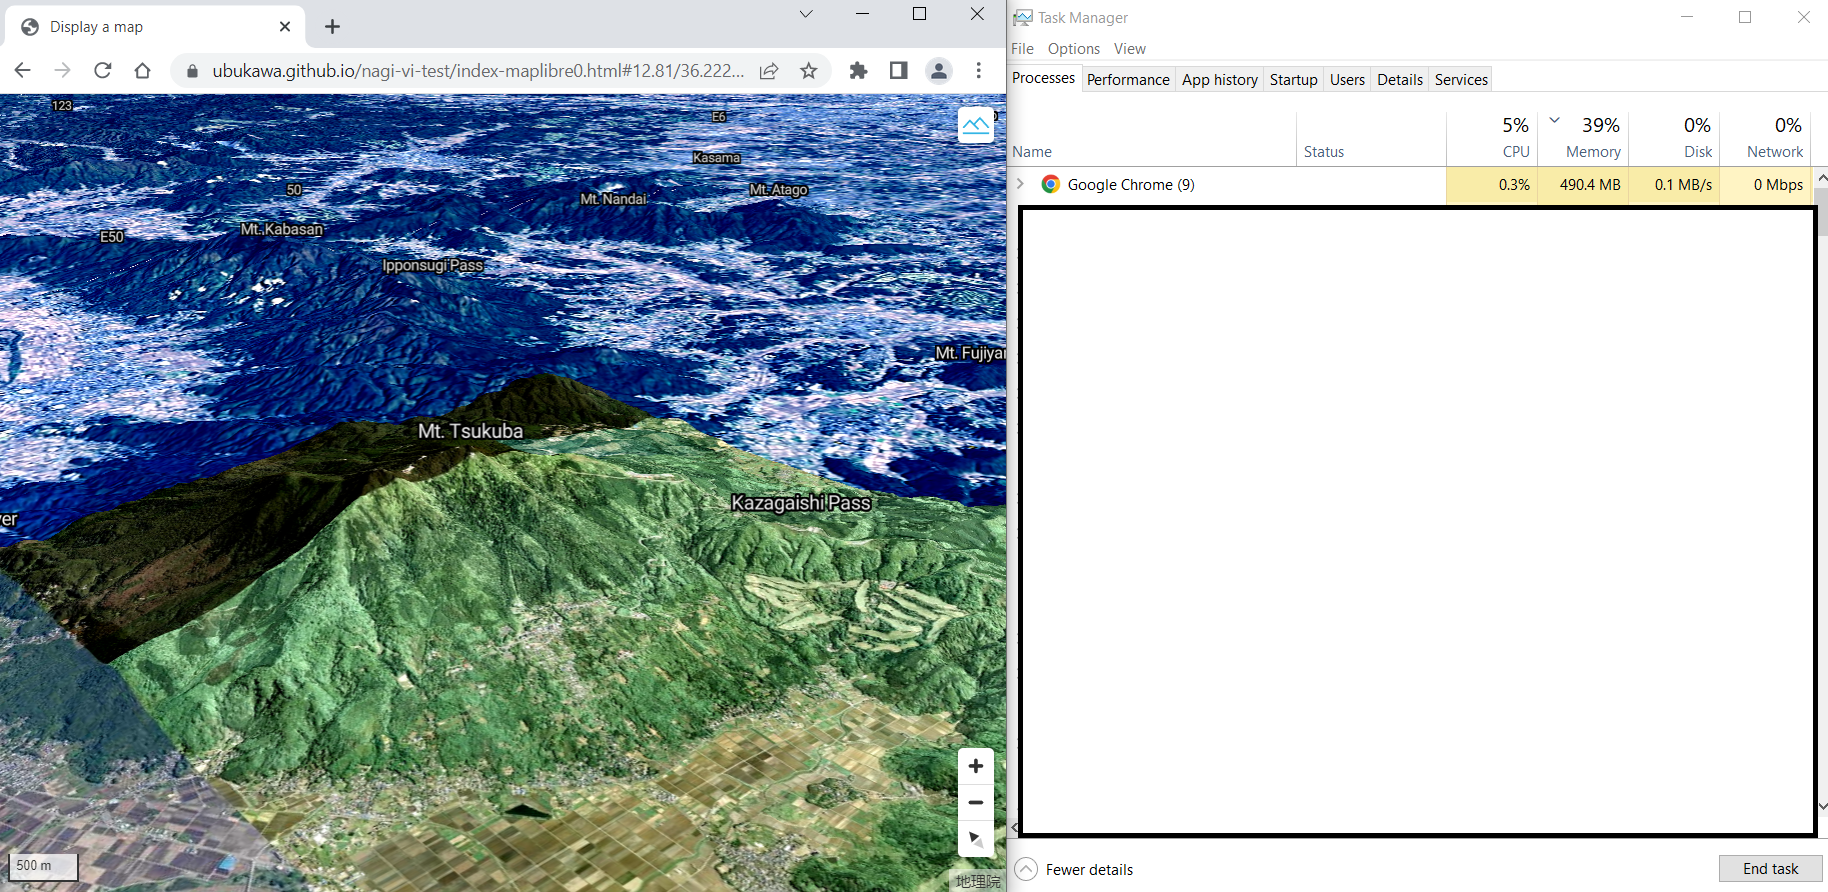Open Chrome three-dot menu
Image resolution: width=1828 pixels, height=892 pixels.
(978, 70)
